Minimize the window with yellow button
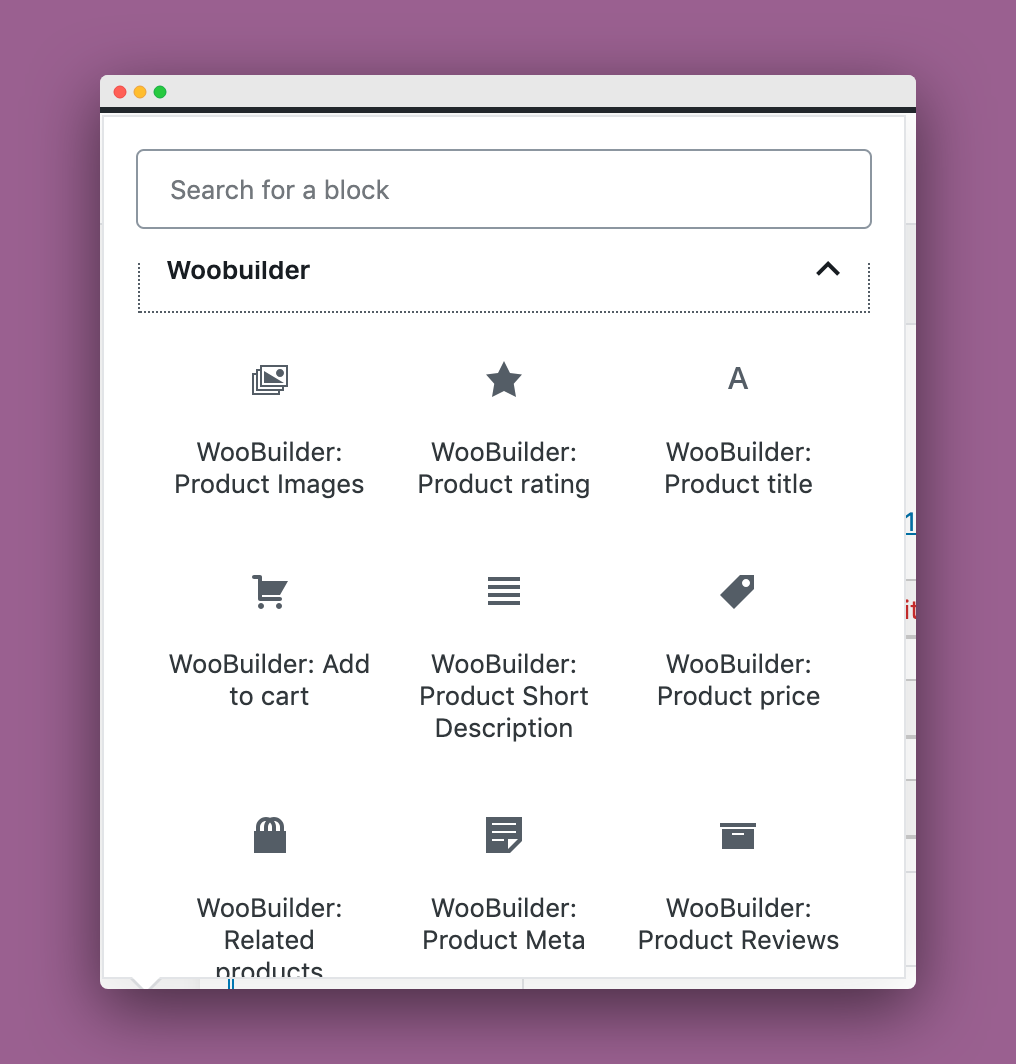 (x=140, y=92)
